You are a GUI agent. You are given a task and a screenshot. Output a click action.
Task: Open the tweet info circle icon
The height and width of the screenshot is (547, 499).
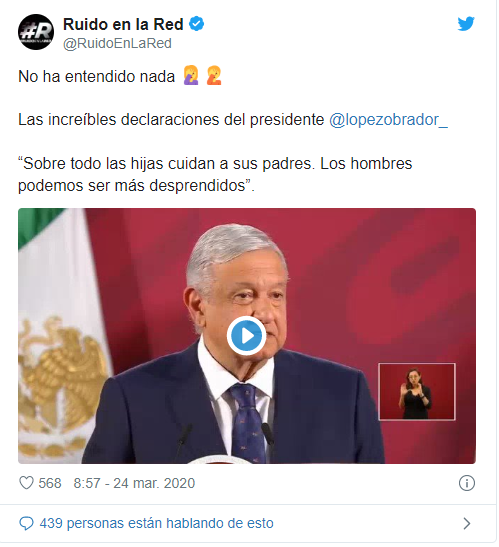467,483
